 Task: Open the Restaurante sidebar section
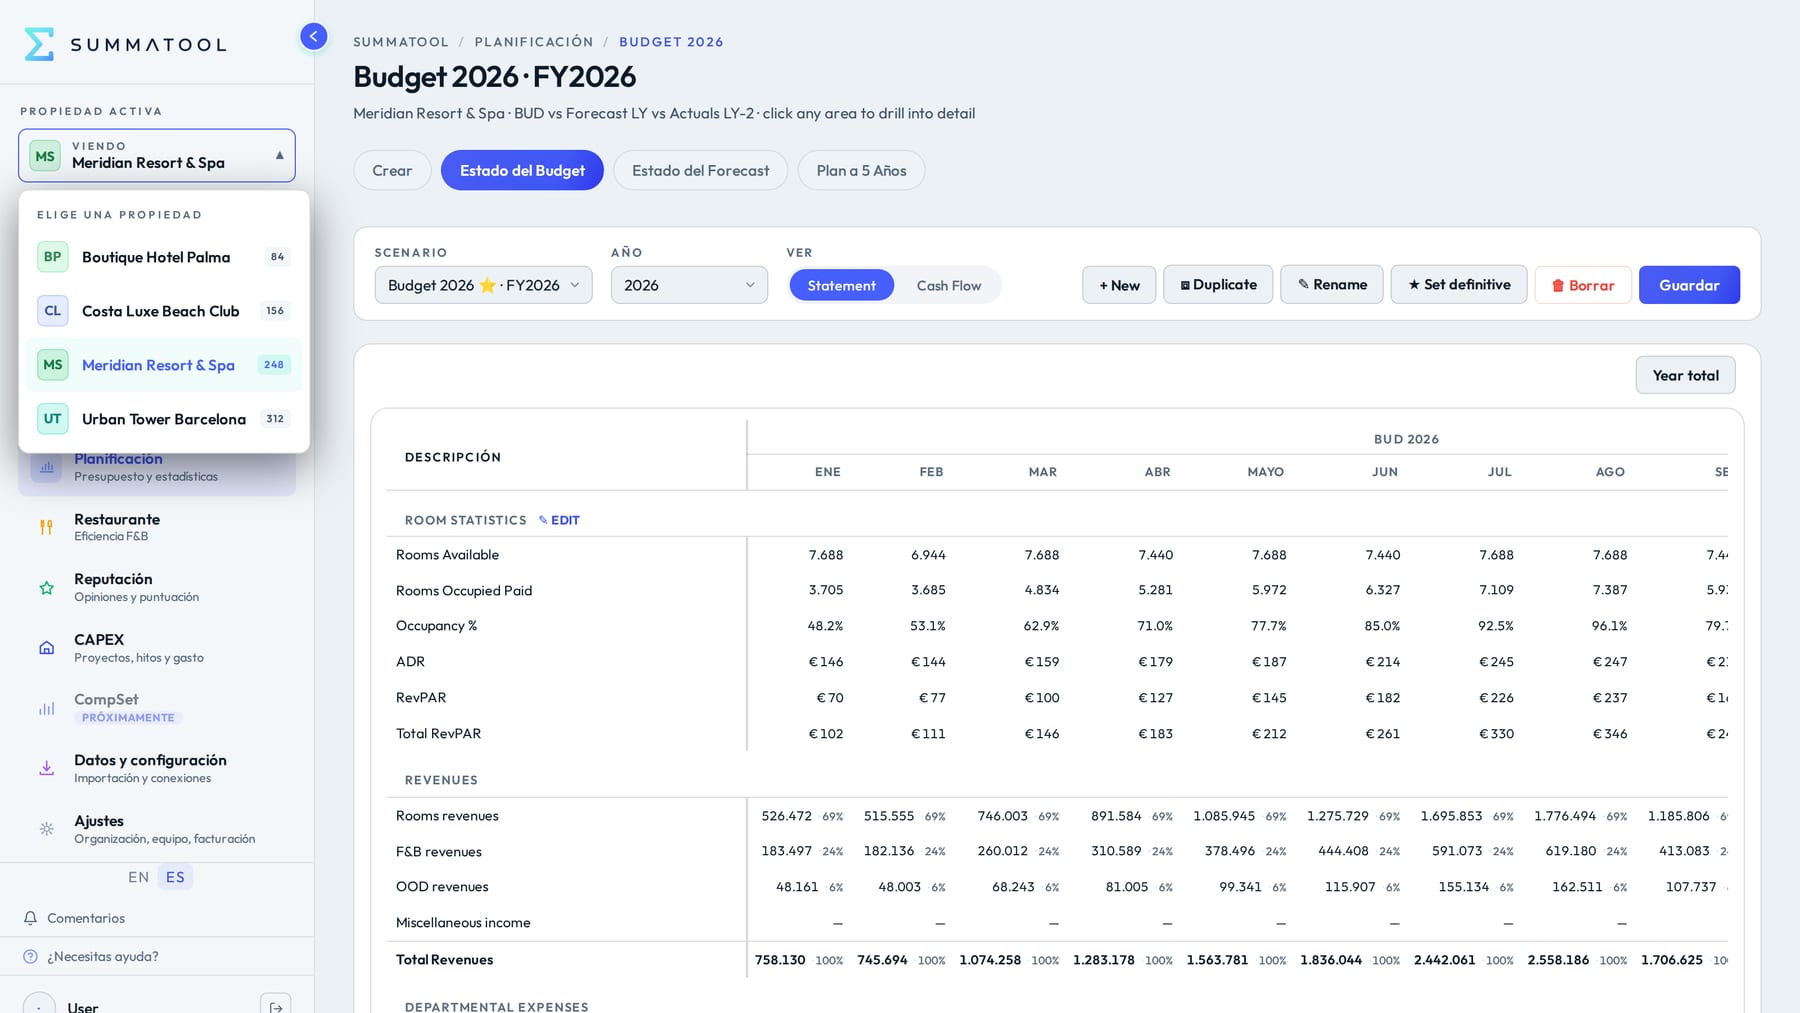pos(157,527)
